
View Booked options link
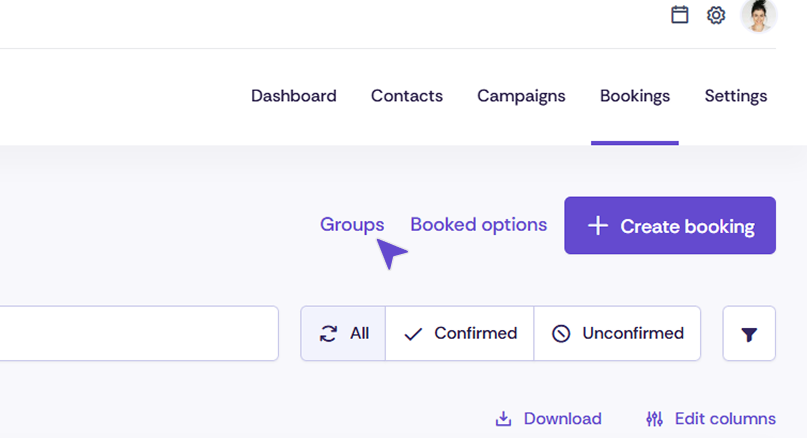tap(478, 225)
